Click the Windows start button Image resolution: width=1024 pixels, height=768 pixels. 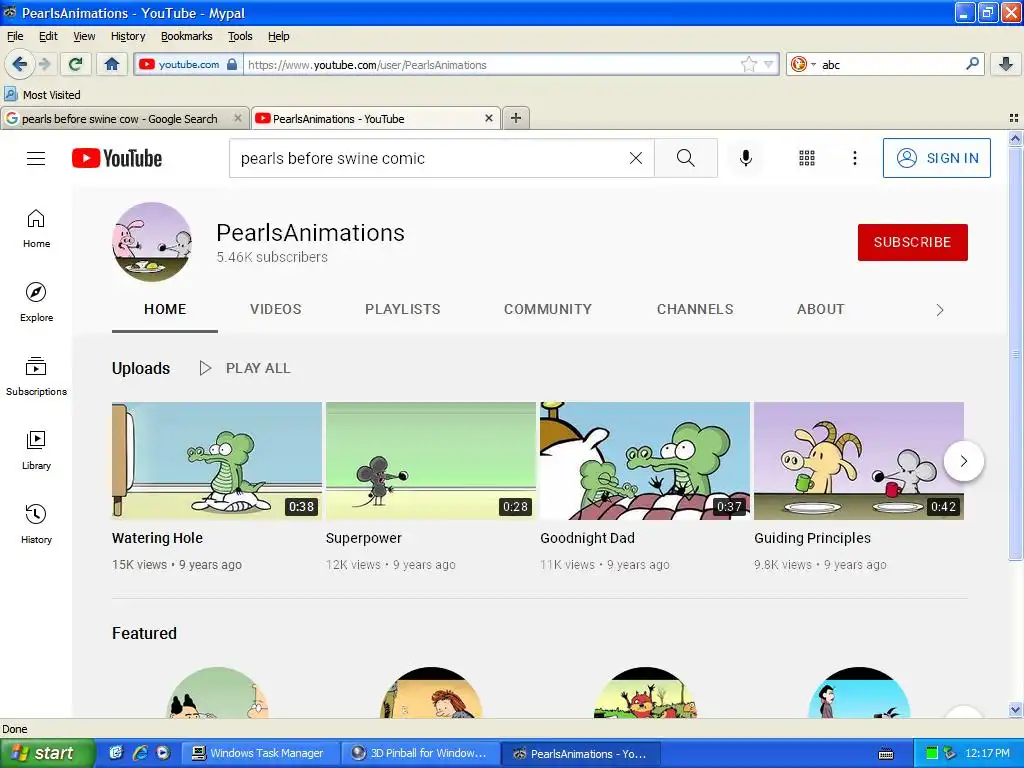coord(47,753)
